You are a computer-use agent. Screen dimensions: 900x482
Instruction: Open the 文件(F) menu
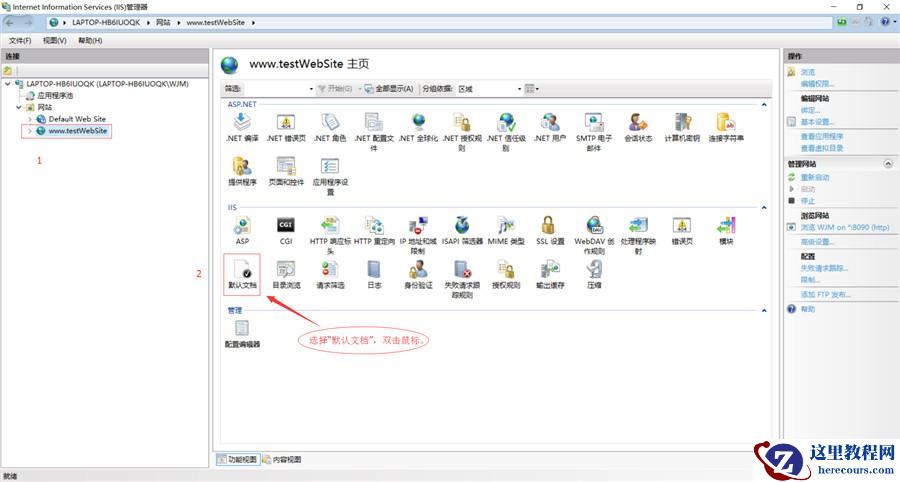tap(20, 41)
